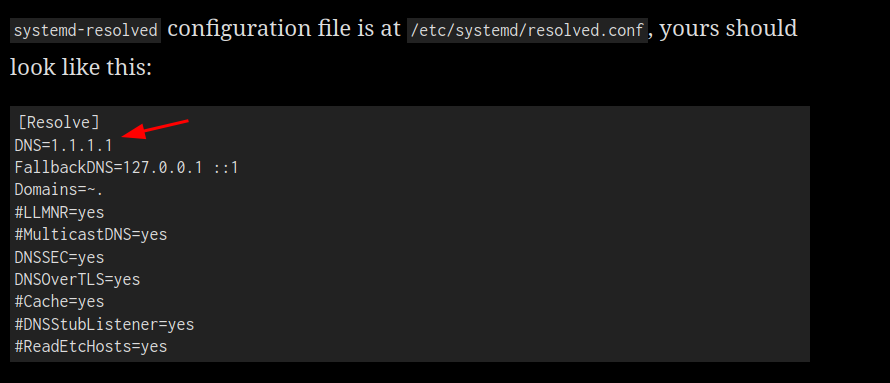Click the #ReadEtcHosts=yes line

(x=91, y=346)
